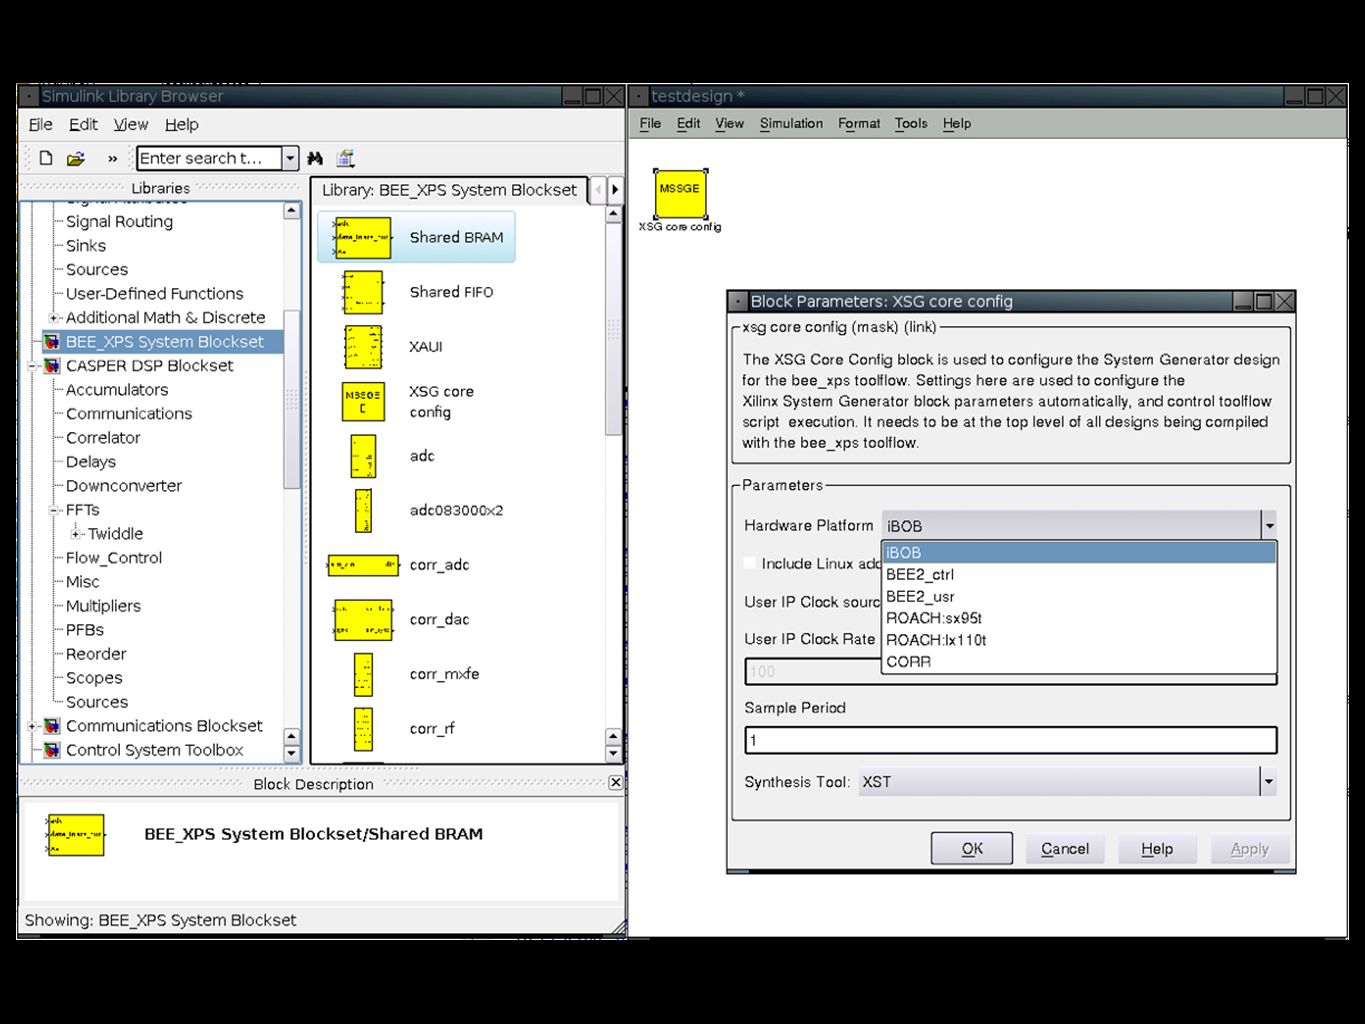Choose BEE2_ctrl from the platform list
Image resolution: width=1365 pixels, height=1024 pixels.
pyautogui.click(x=1079, y=575)
